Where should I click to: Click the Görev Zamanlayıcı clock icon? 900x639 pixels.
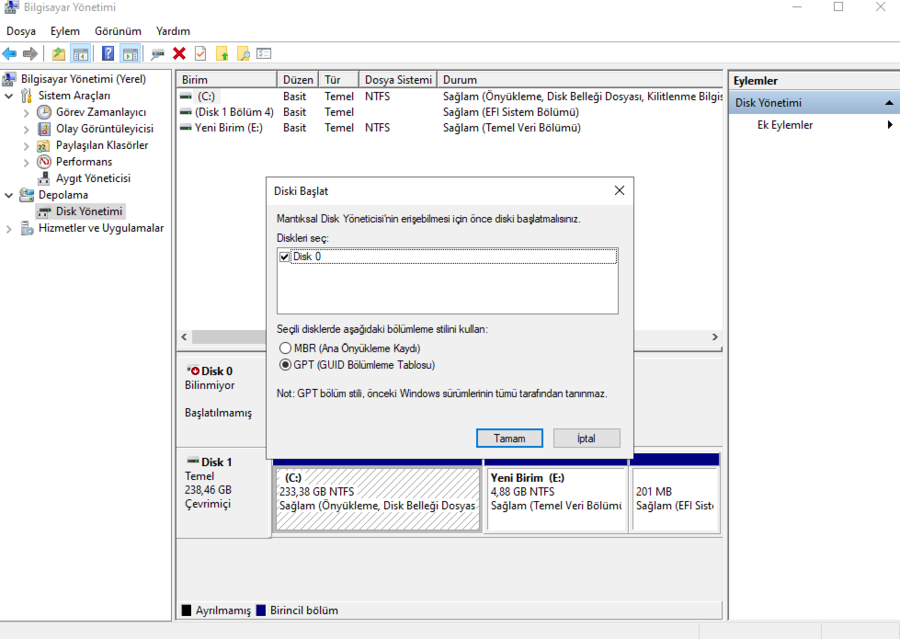[x=44, y=113]
